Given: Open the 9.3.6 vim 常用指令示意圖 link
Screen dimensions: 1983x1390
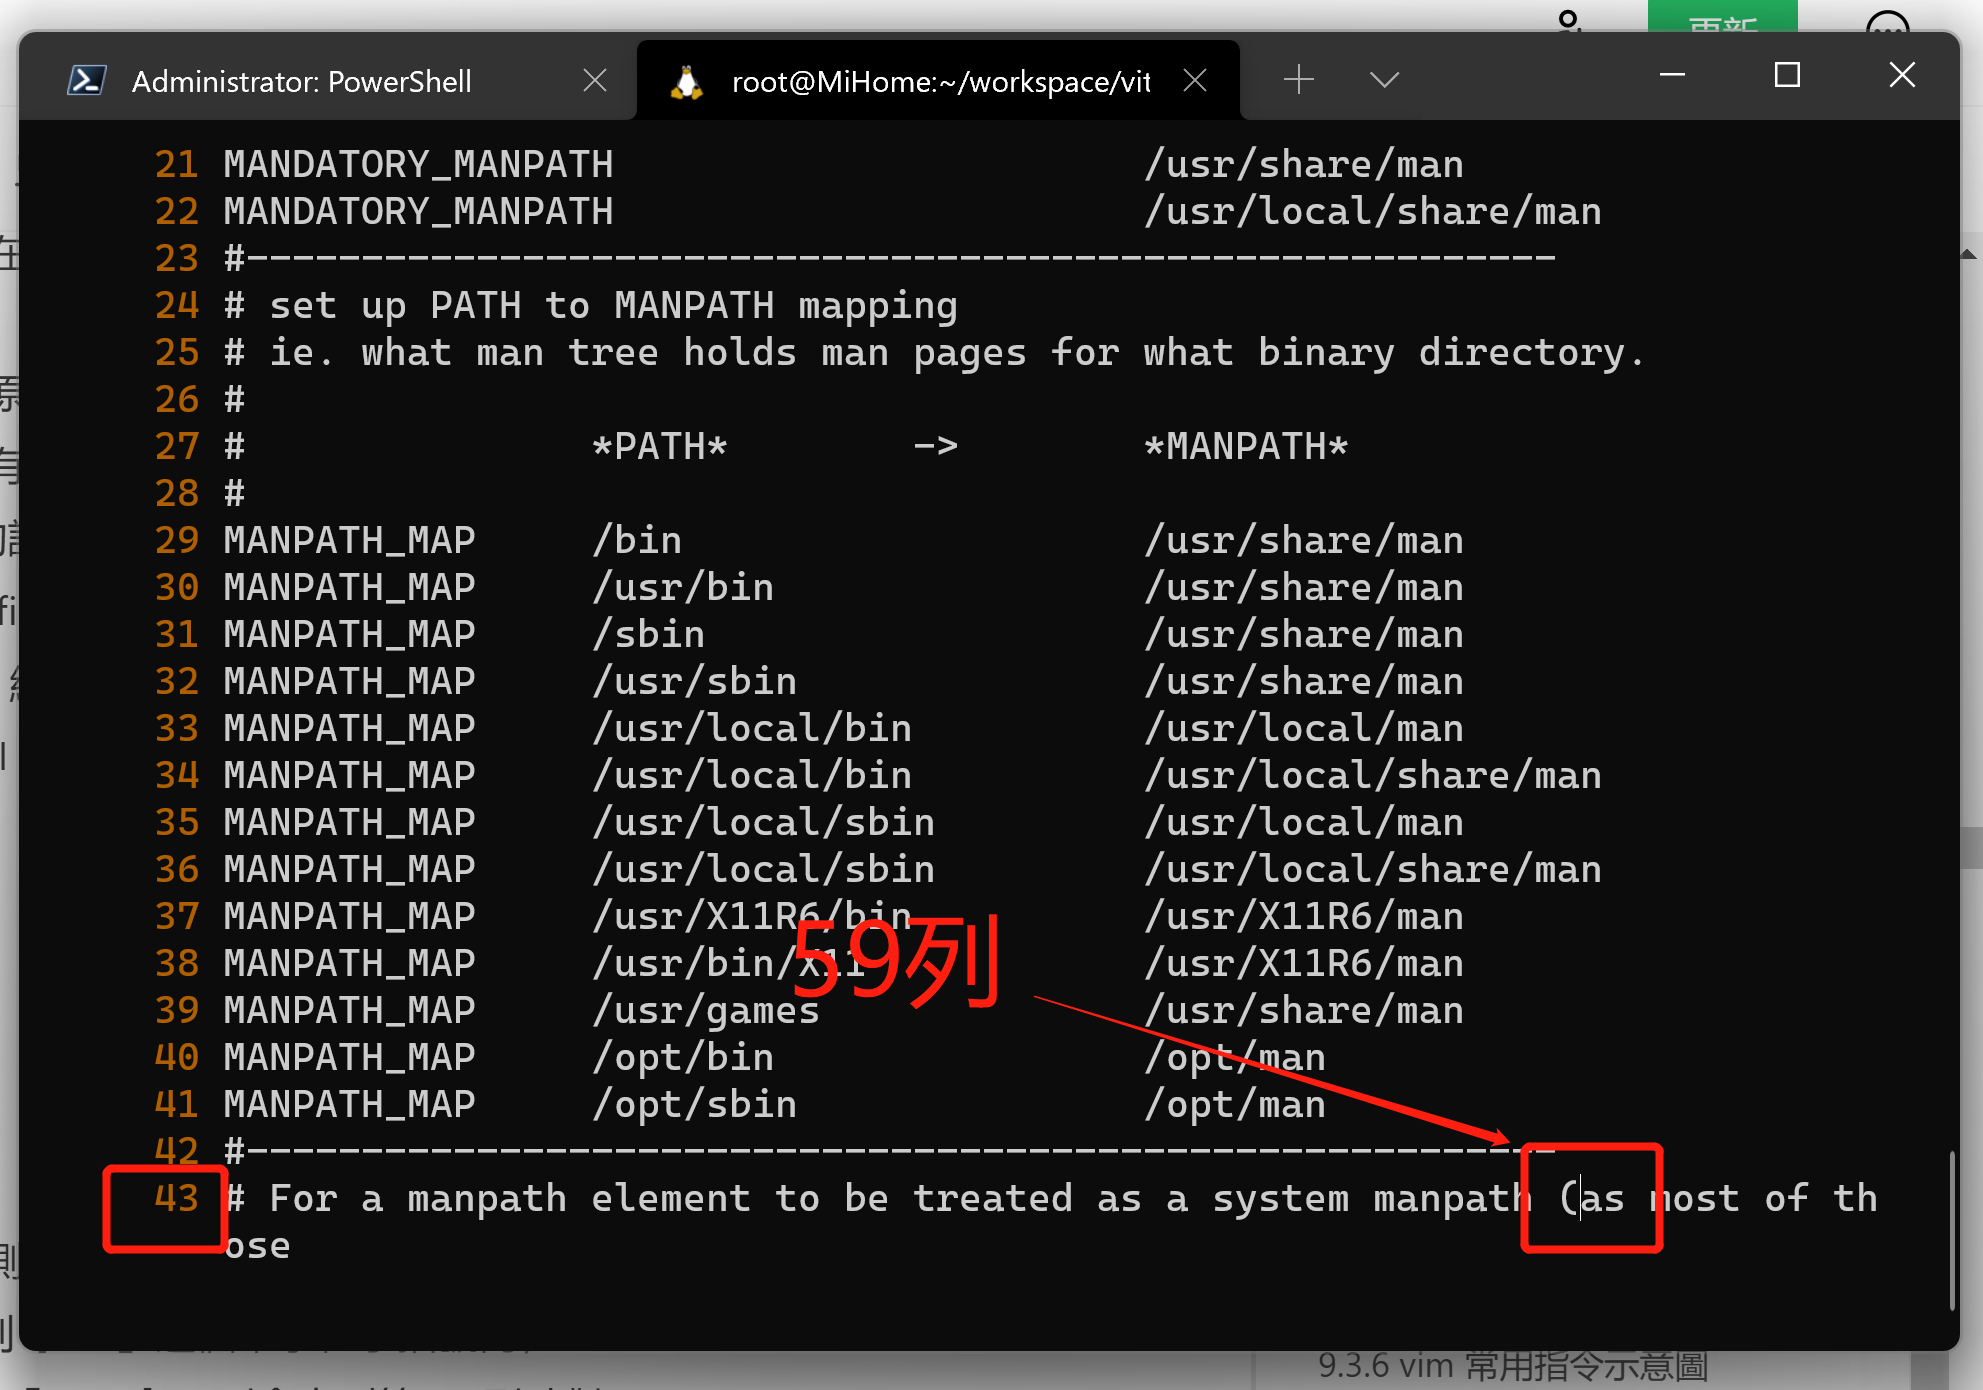Looking at the screenshot, I should point(1512,1366).
